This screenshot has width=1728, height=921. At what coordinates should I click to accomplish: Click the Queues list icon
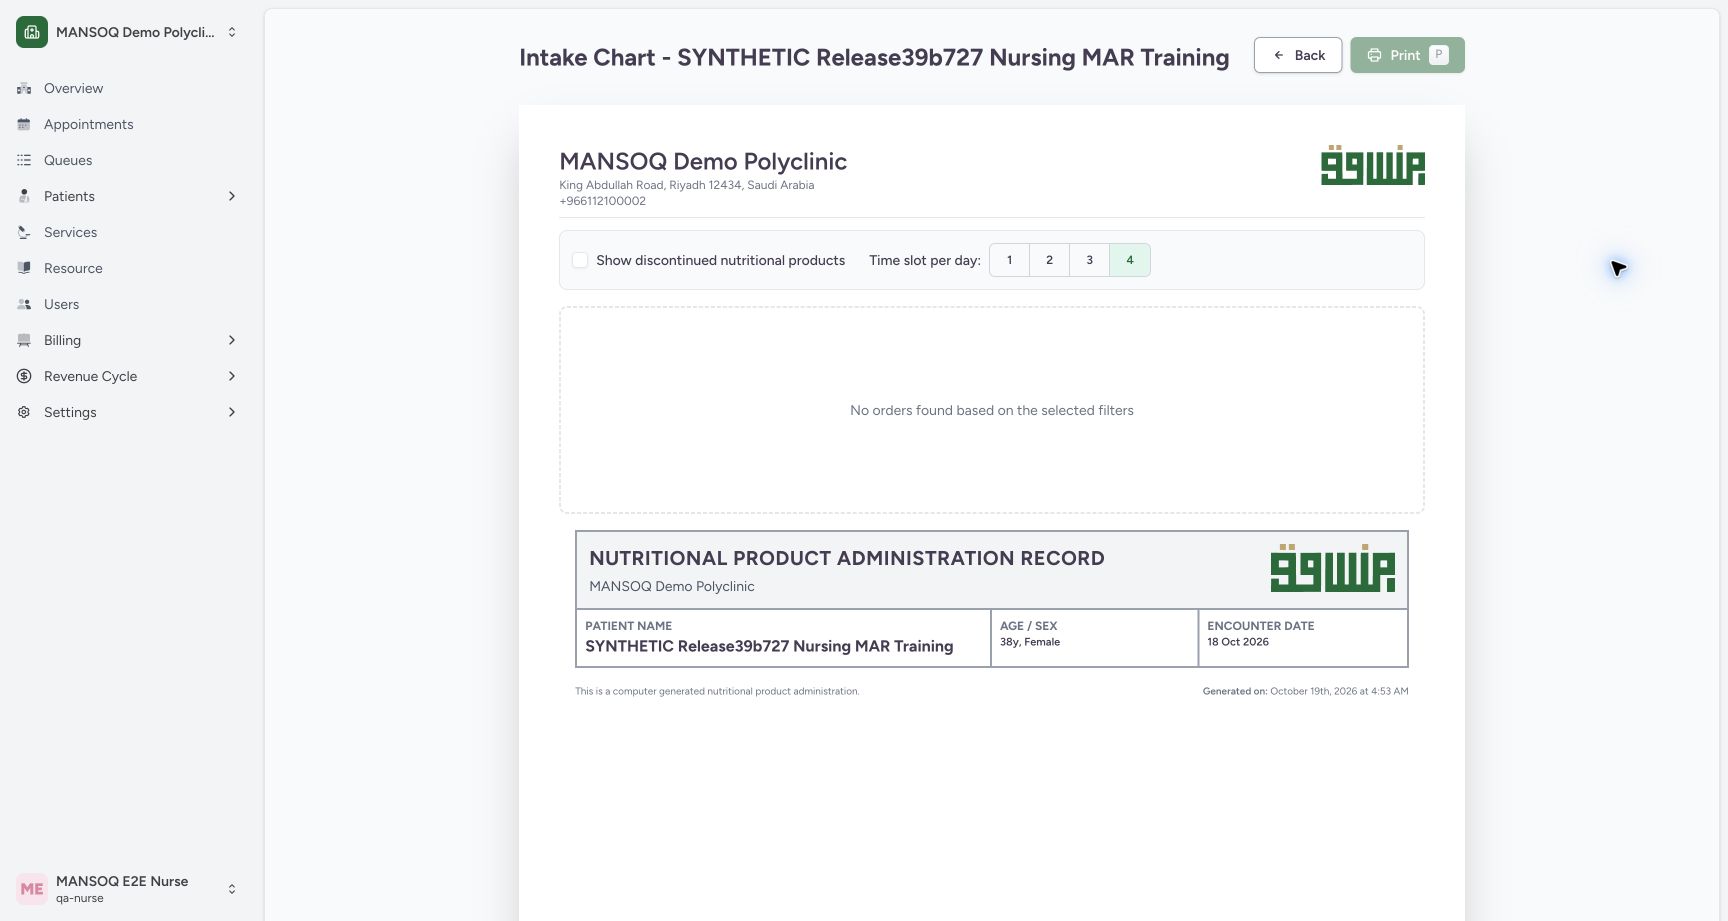click(24, 160)
